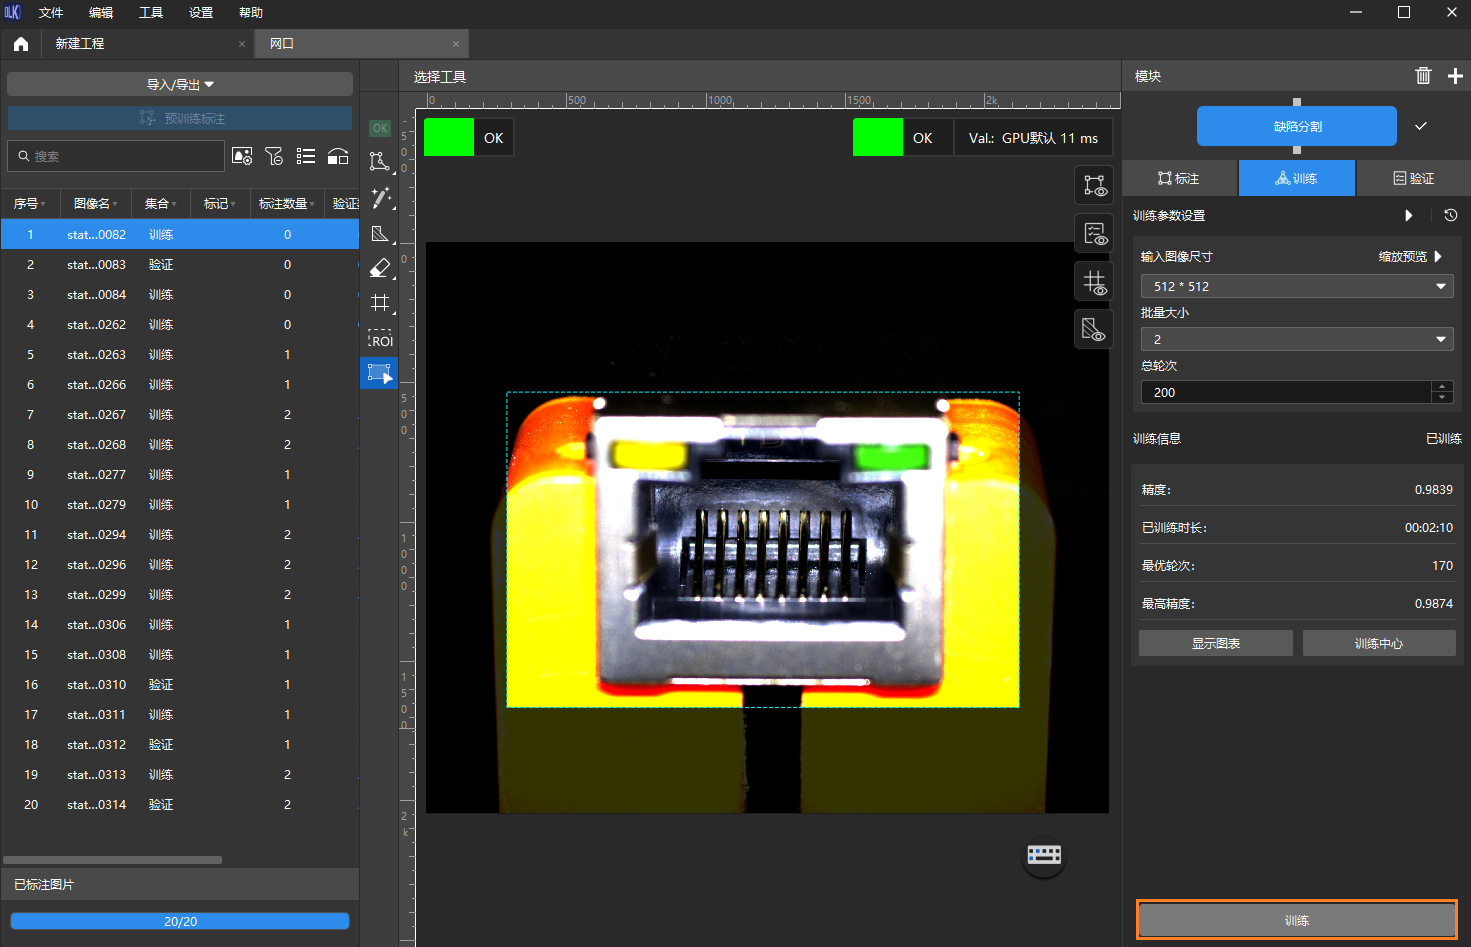Switch to the 验证 tab

pos(1413,178)
